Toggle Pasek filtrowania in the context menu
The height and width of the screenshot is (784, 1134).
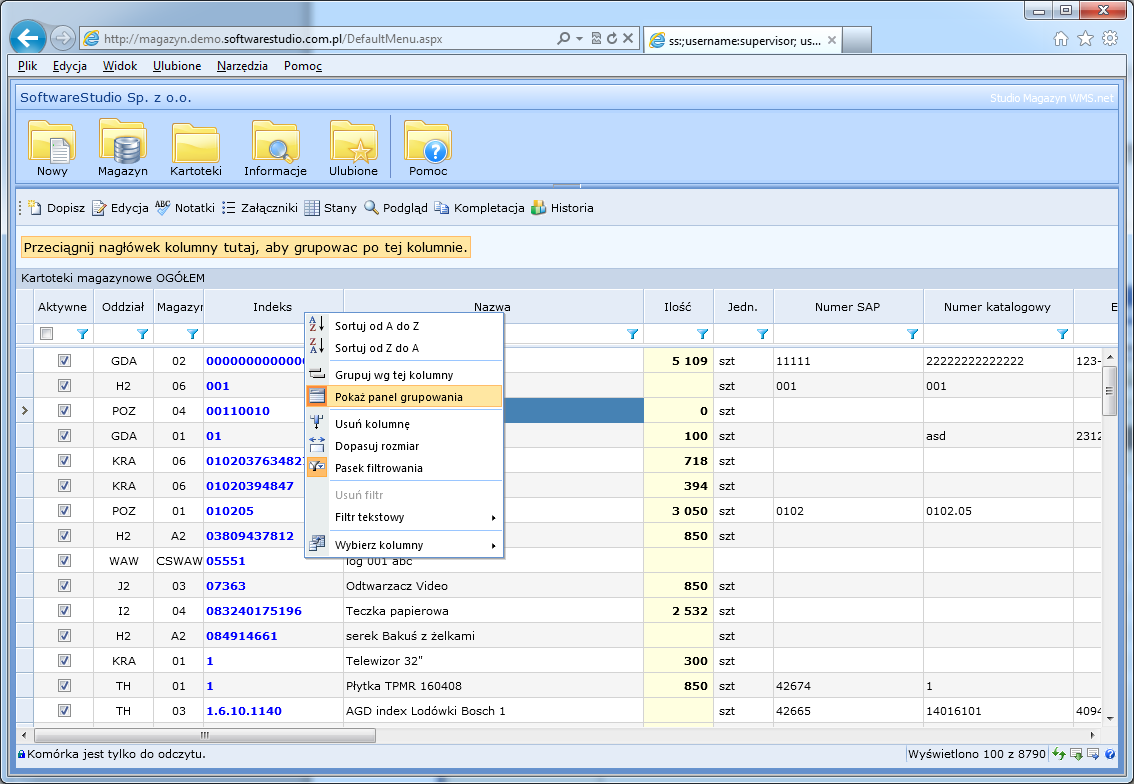point(404,468)
